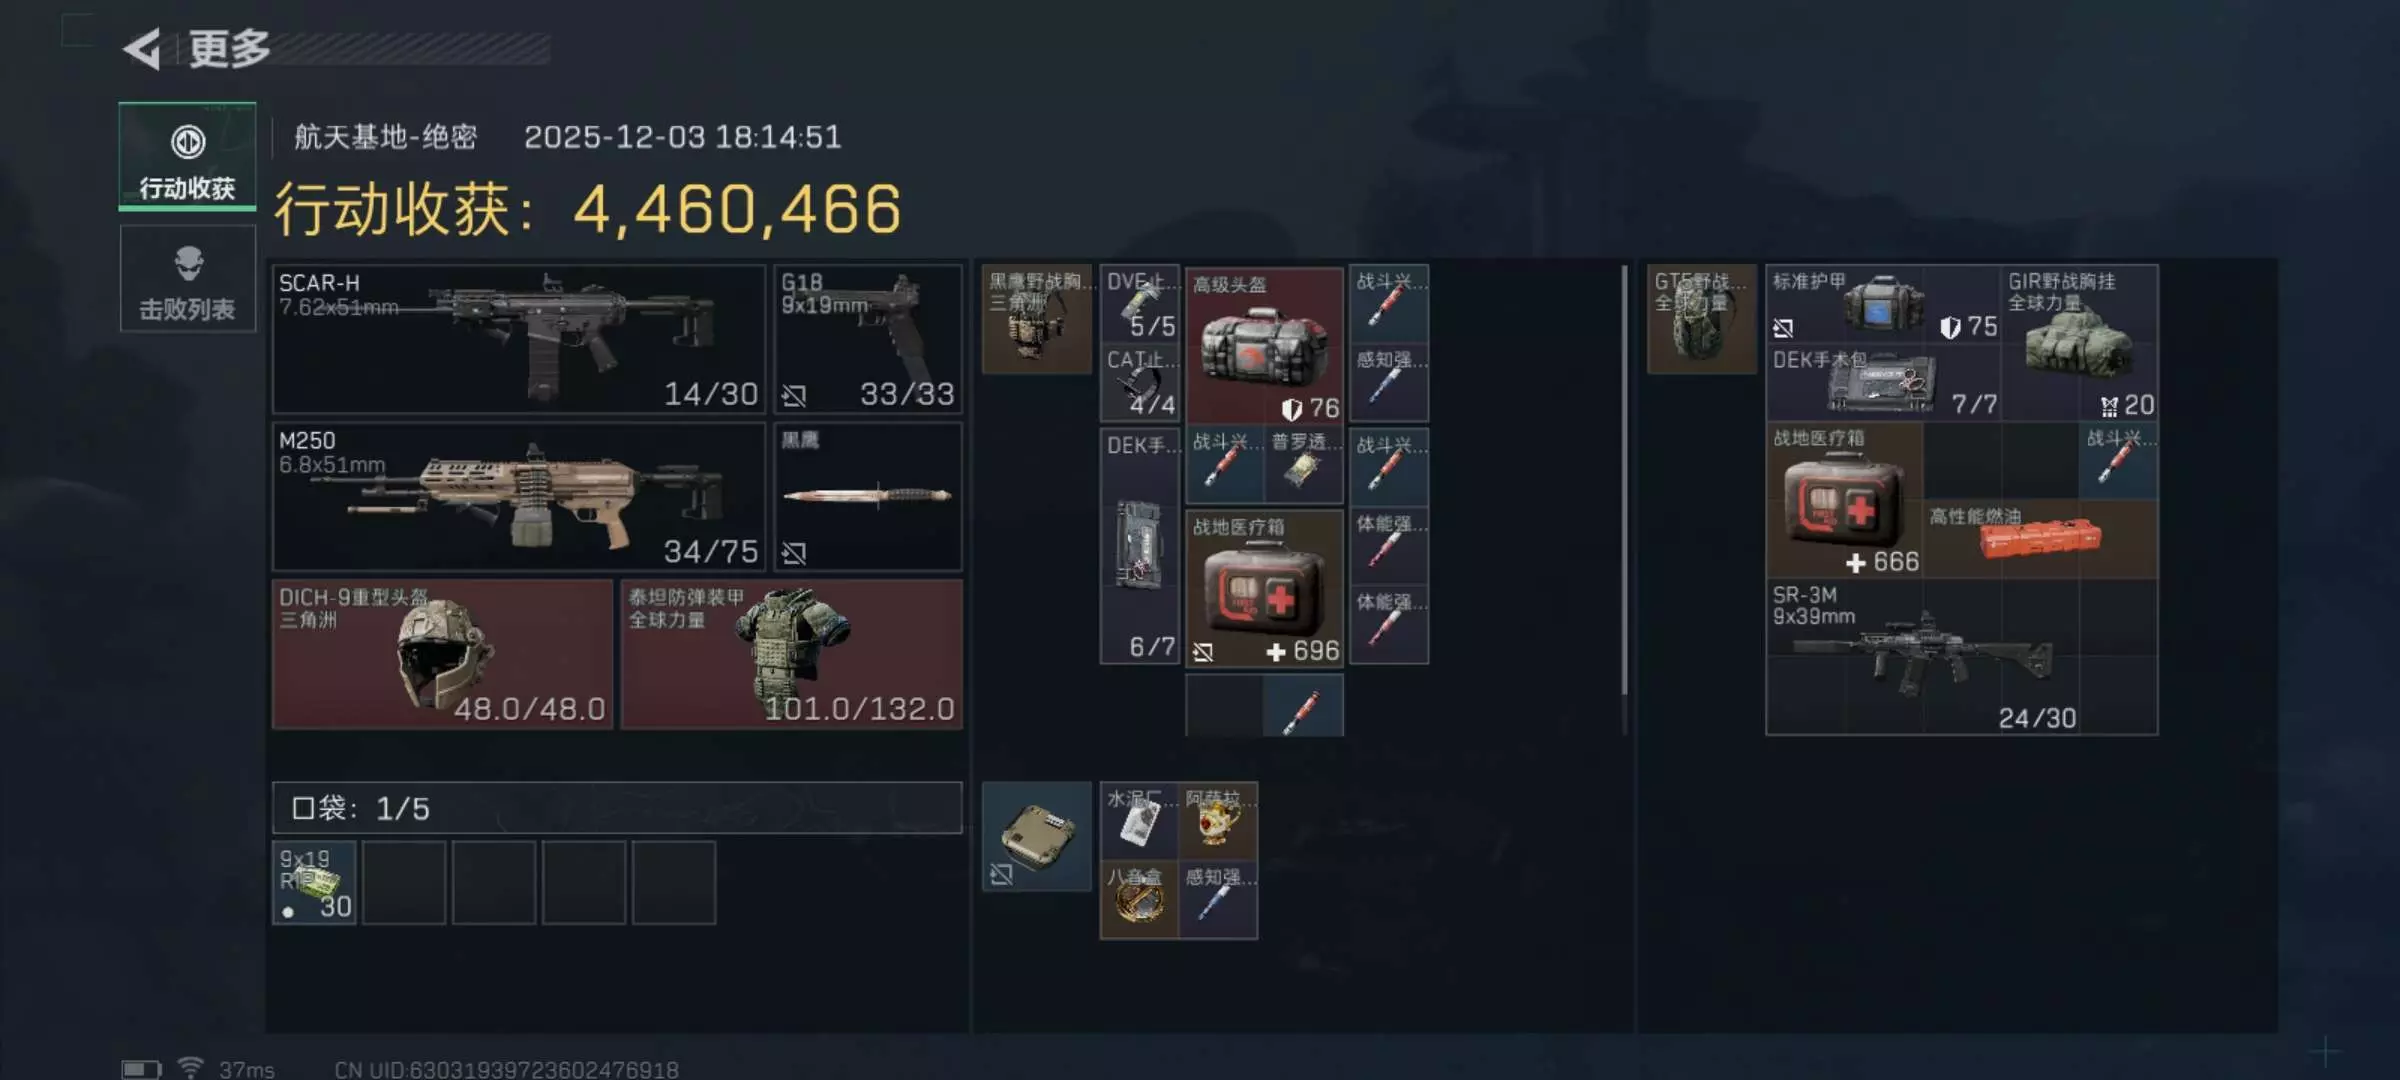
Task: Select the 高性能燃油 orange fuel item
Action: pyautogui.click(x=2040, y=538)
